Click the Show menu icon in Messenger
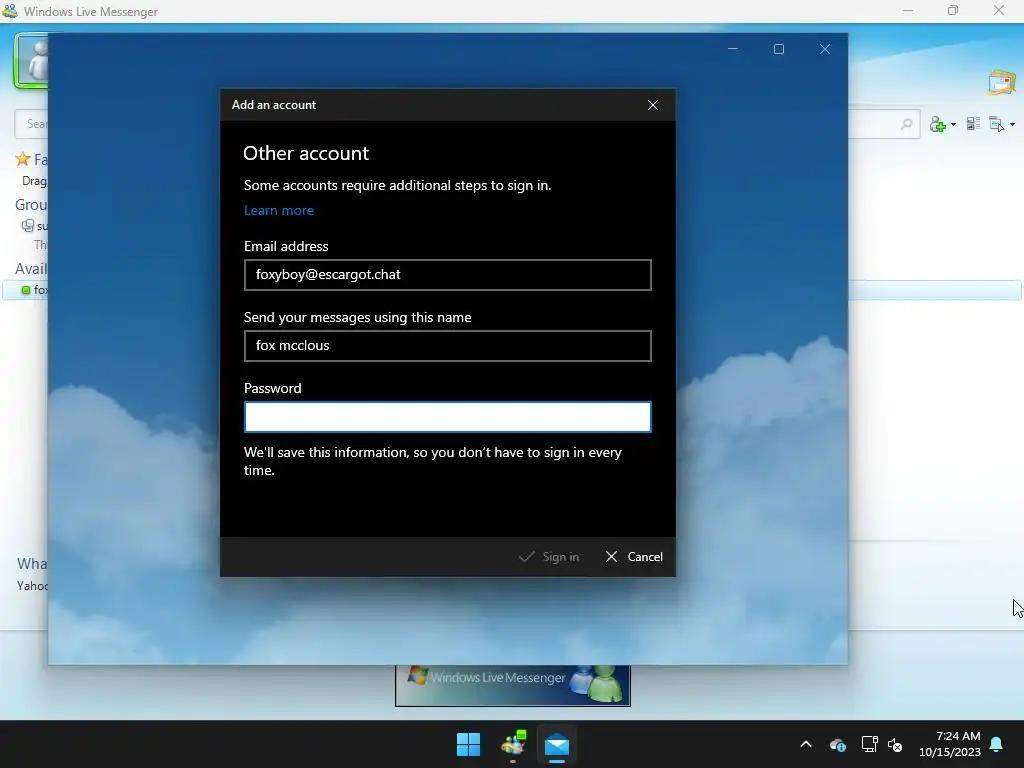This screenshot has height=768, width=1024. point(997,124)
